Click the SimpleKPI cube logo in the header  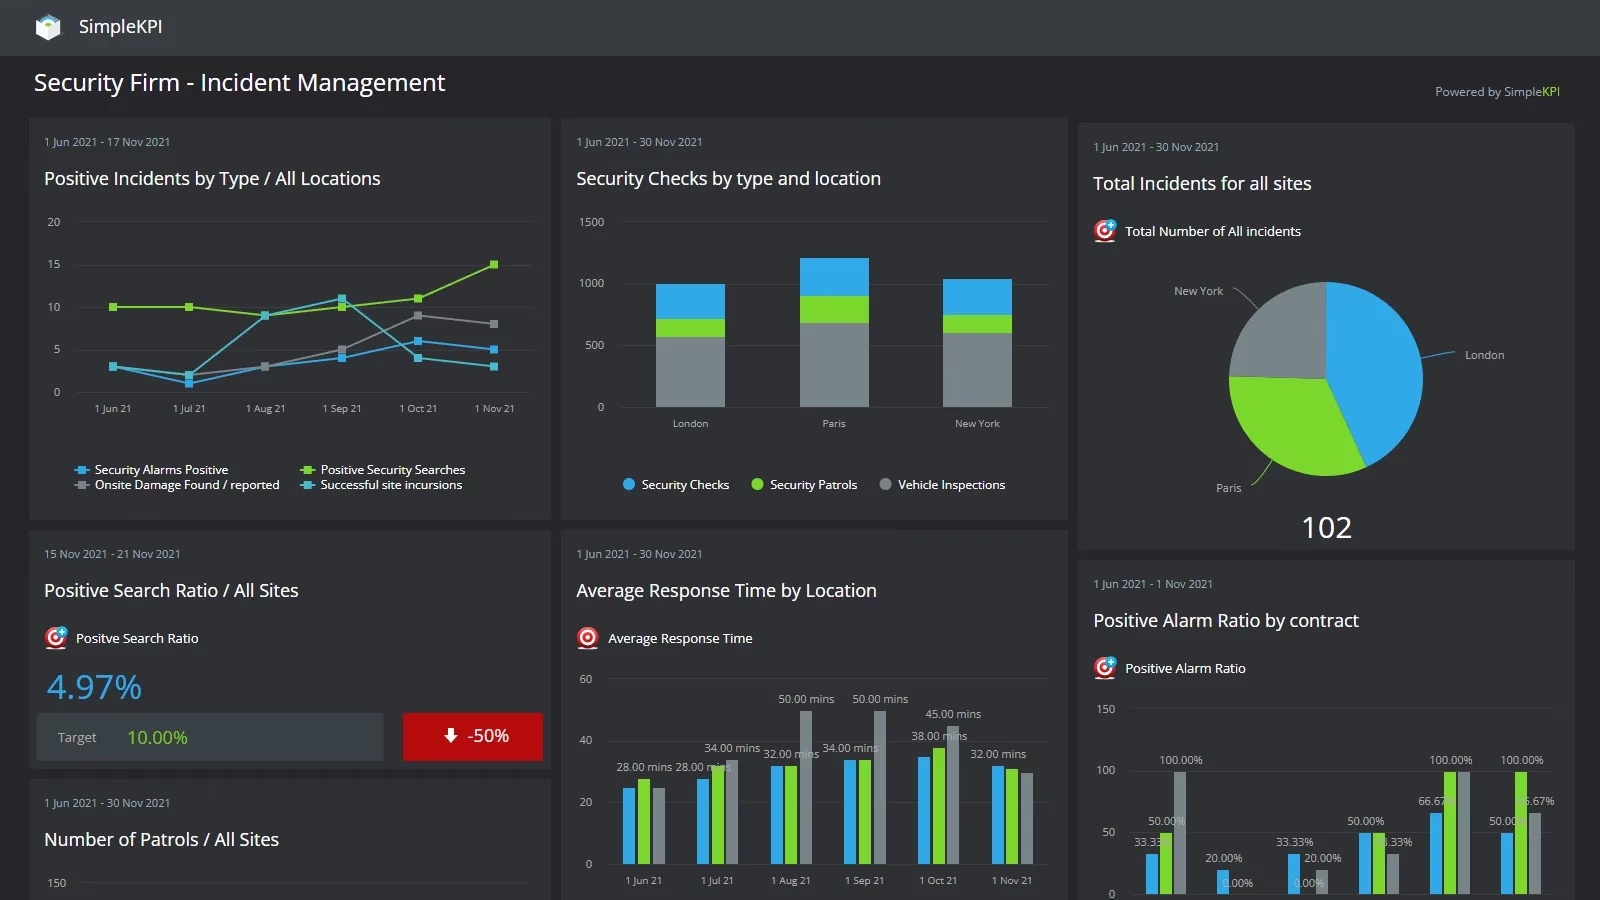(48, 27)
